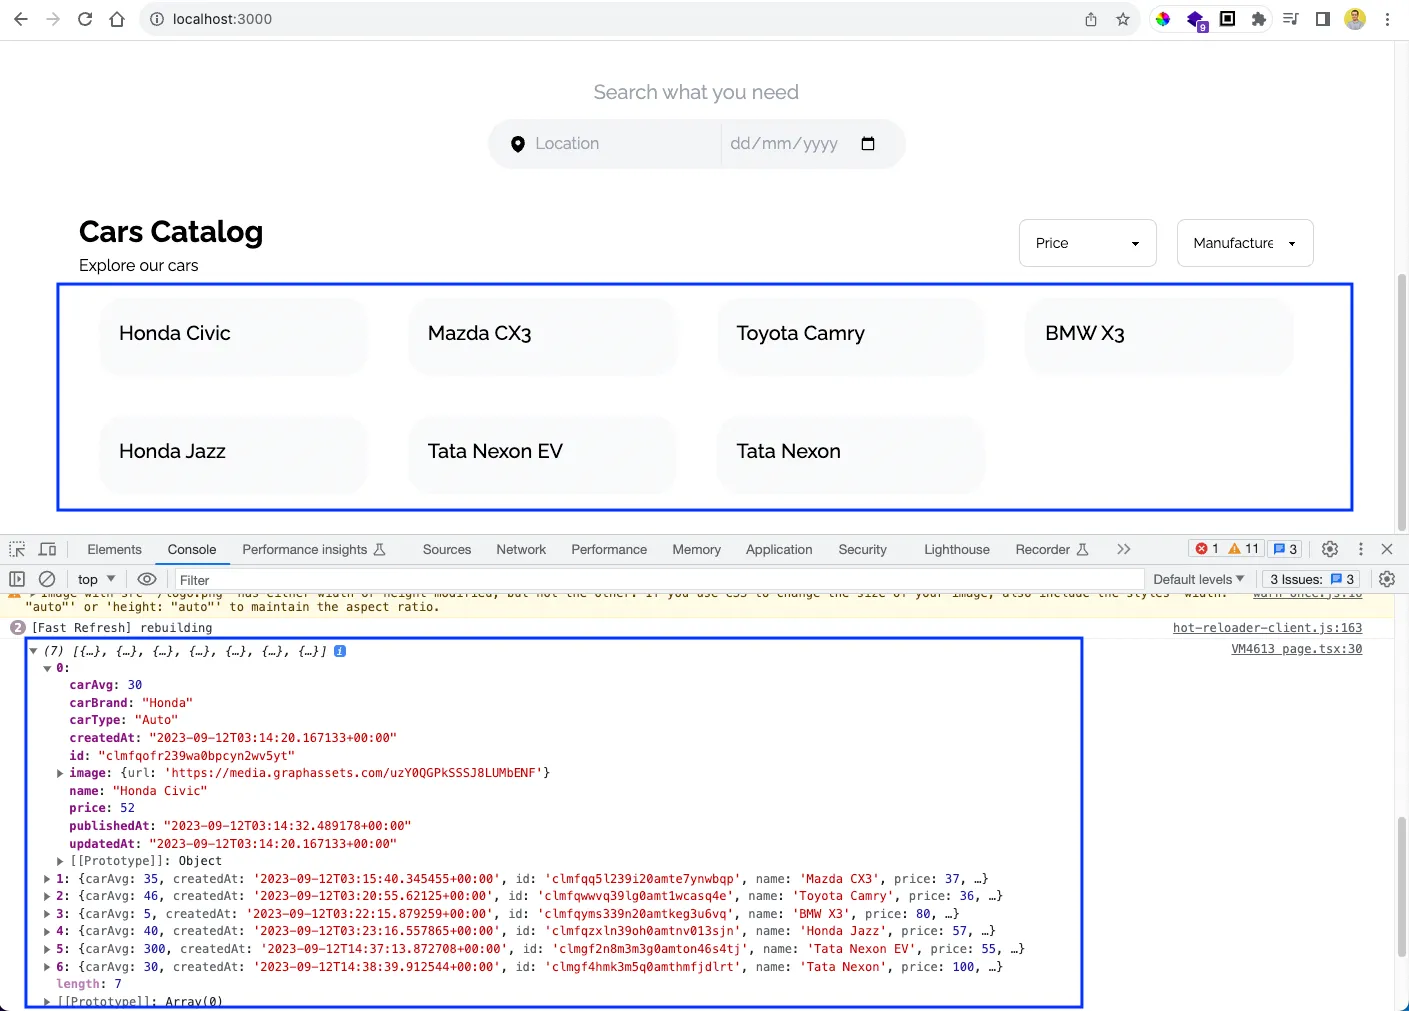This screenshot has height=1011, width=1409.
Task: Open the extensions puzzle menu
Action: (x=1259, y=19)
